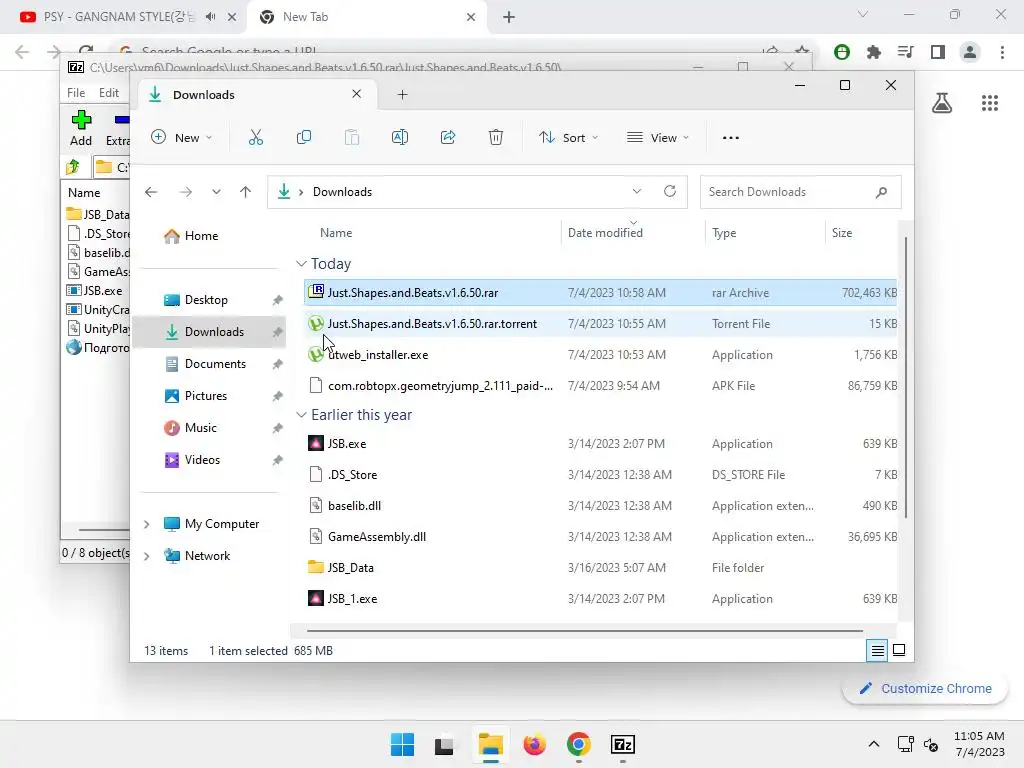
Task: Click the vertical scrollbar in file list
Action: pos(906,377)
